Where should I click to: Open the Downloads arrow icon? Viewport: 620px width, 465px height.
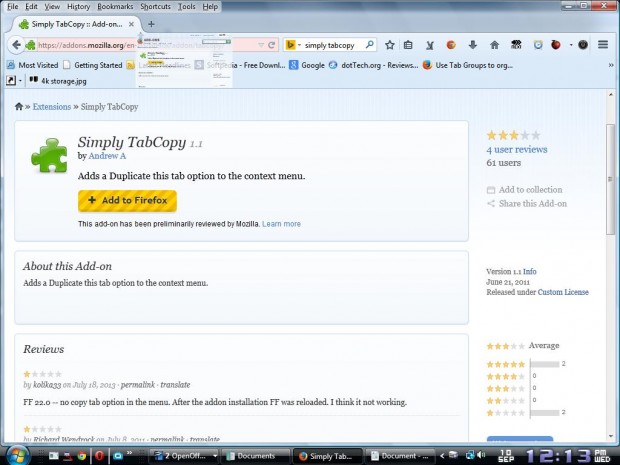pos(473,45)
